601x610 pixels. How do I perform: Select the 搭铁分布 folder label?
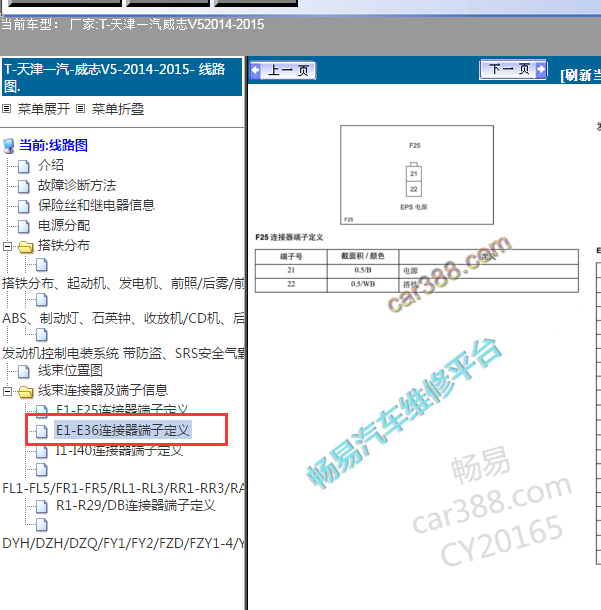64,245
